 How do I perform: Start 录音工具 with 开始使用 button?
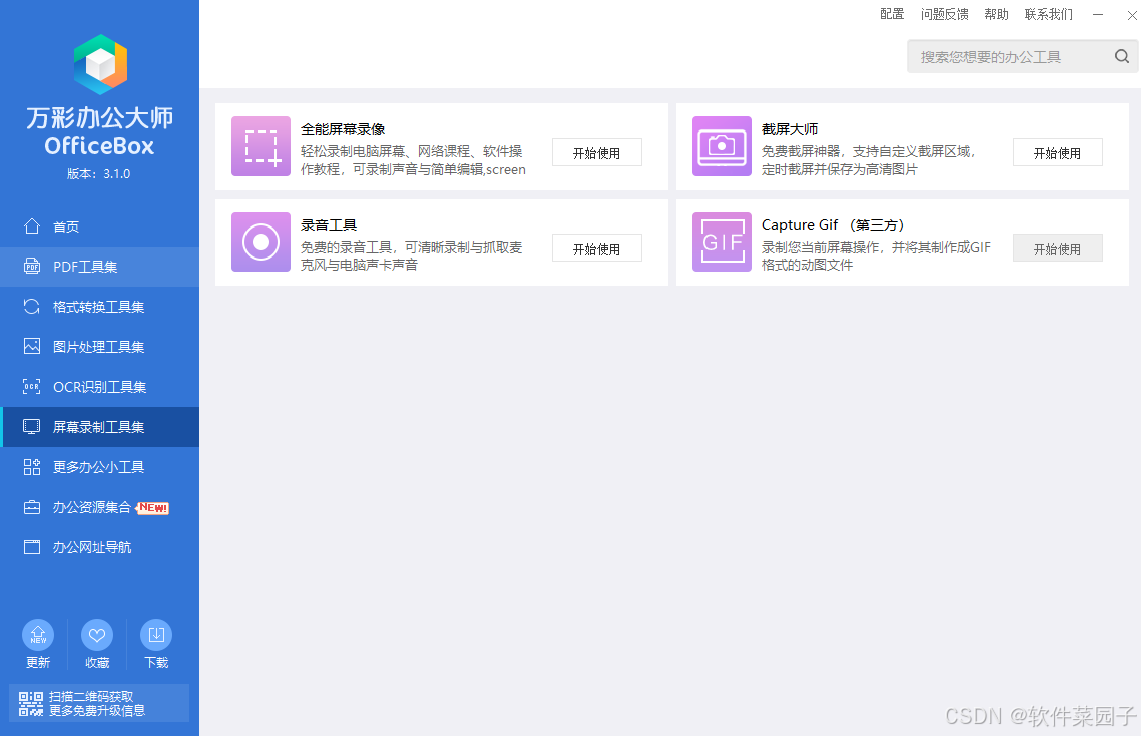tap(596, 248)
